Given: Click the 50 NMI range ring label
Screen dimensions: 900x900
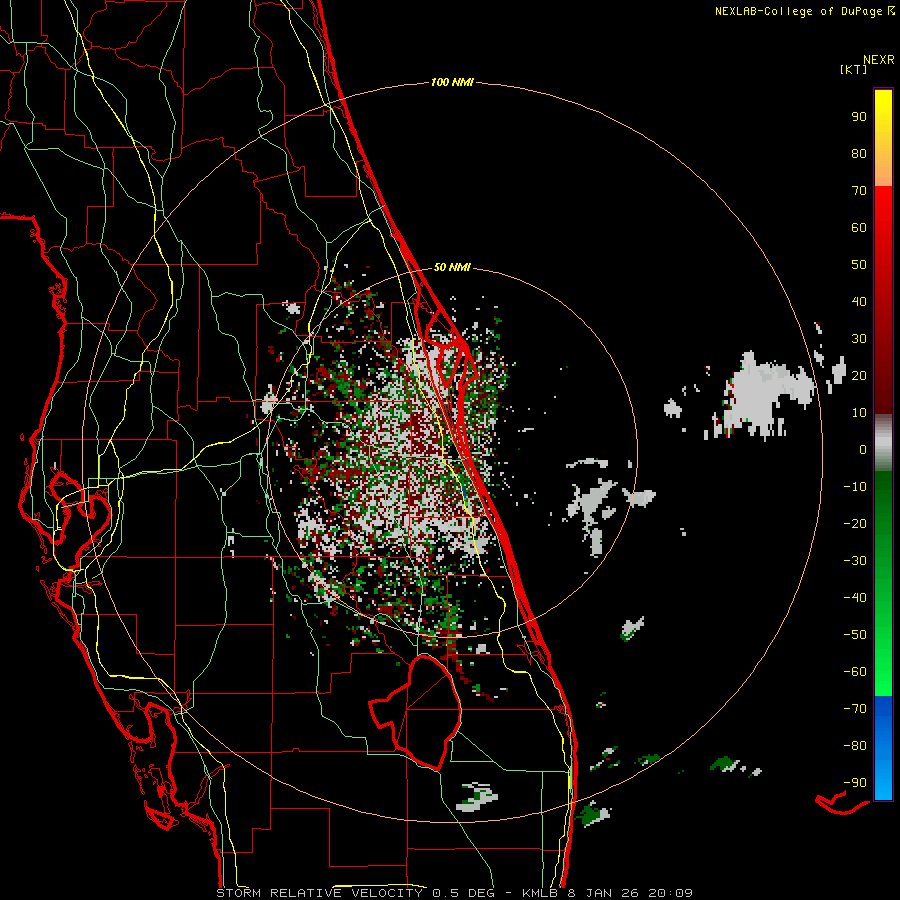Looking at the screenshot, I should (x=452, y=267).
